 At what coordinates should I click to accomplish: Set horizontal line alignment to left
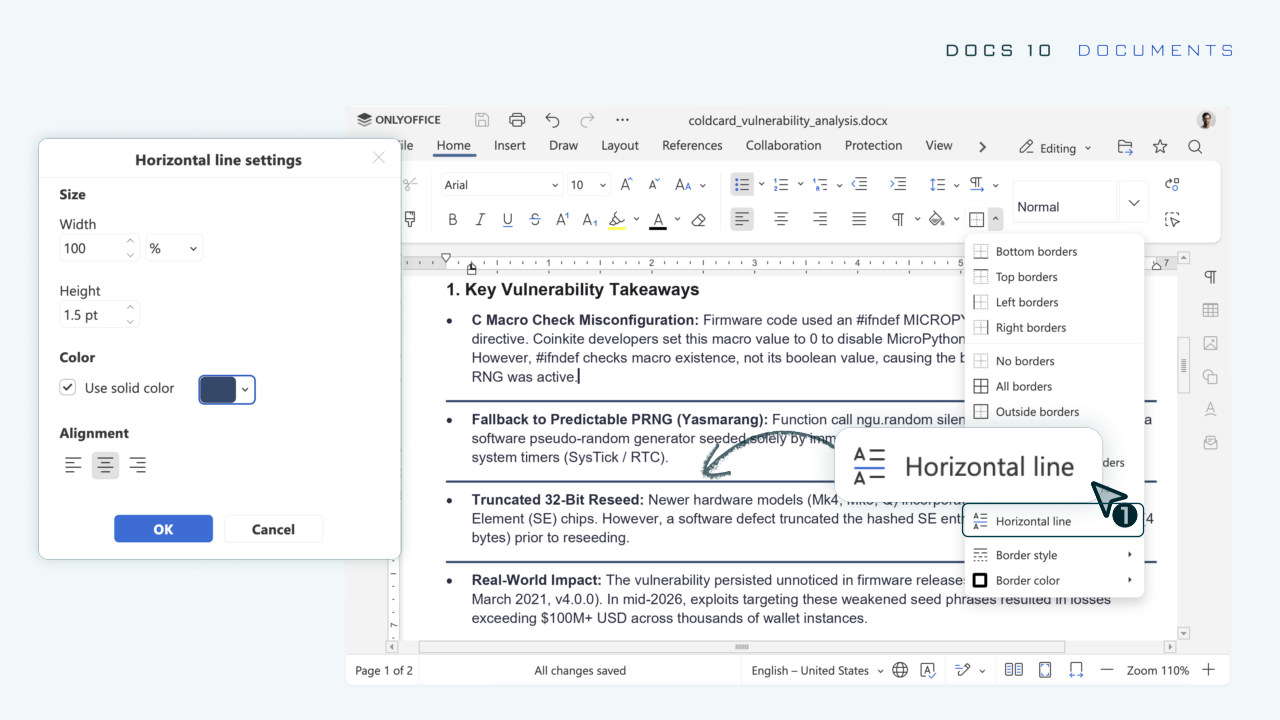point(73,465)
